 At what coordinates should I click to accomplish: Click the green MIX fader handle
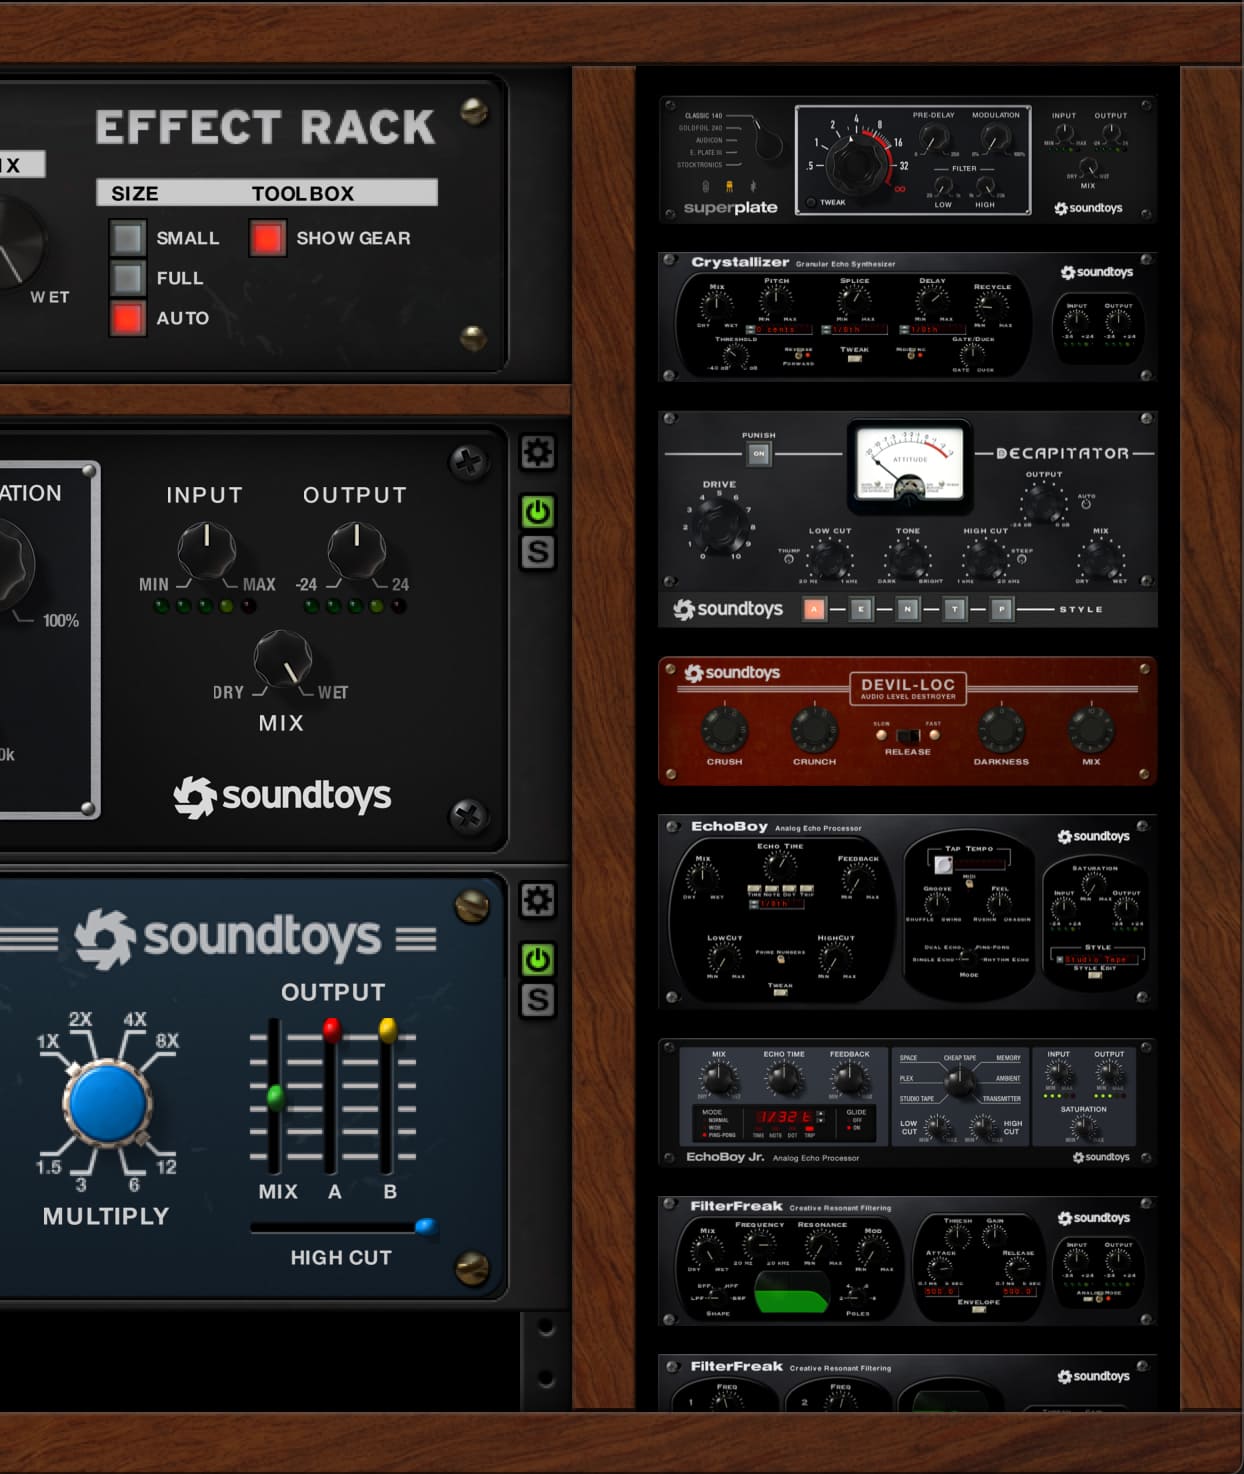pyautogui.click(x=275, y=1097)
